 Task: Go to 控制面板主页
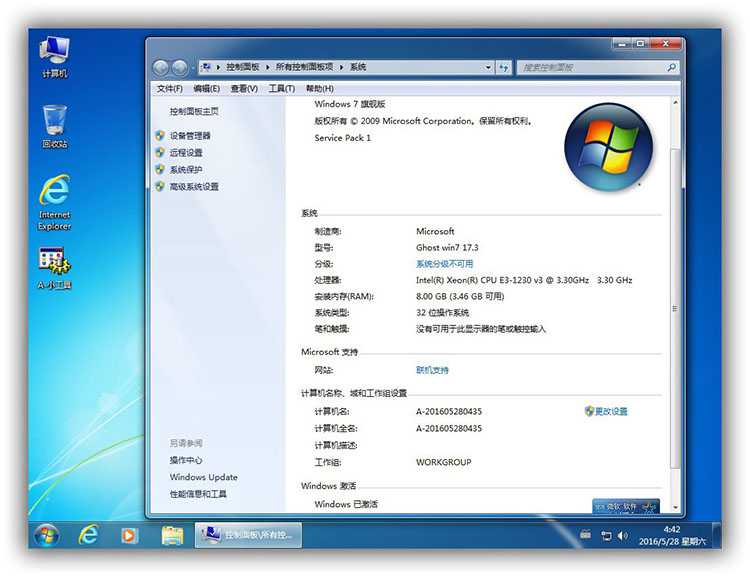[194, 111]
